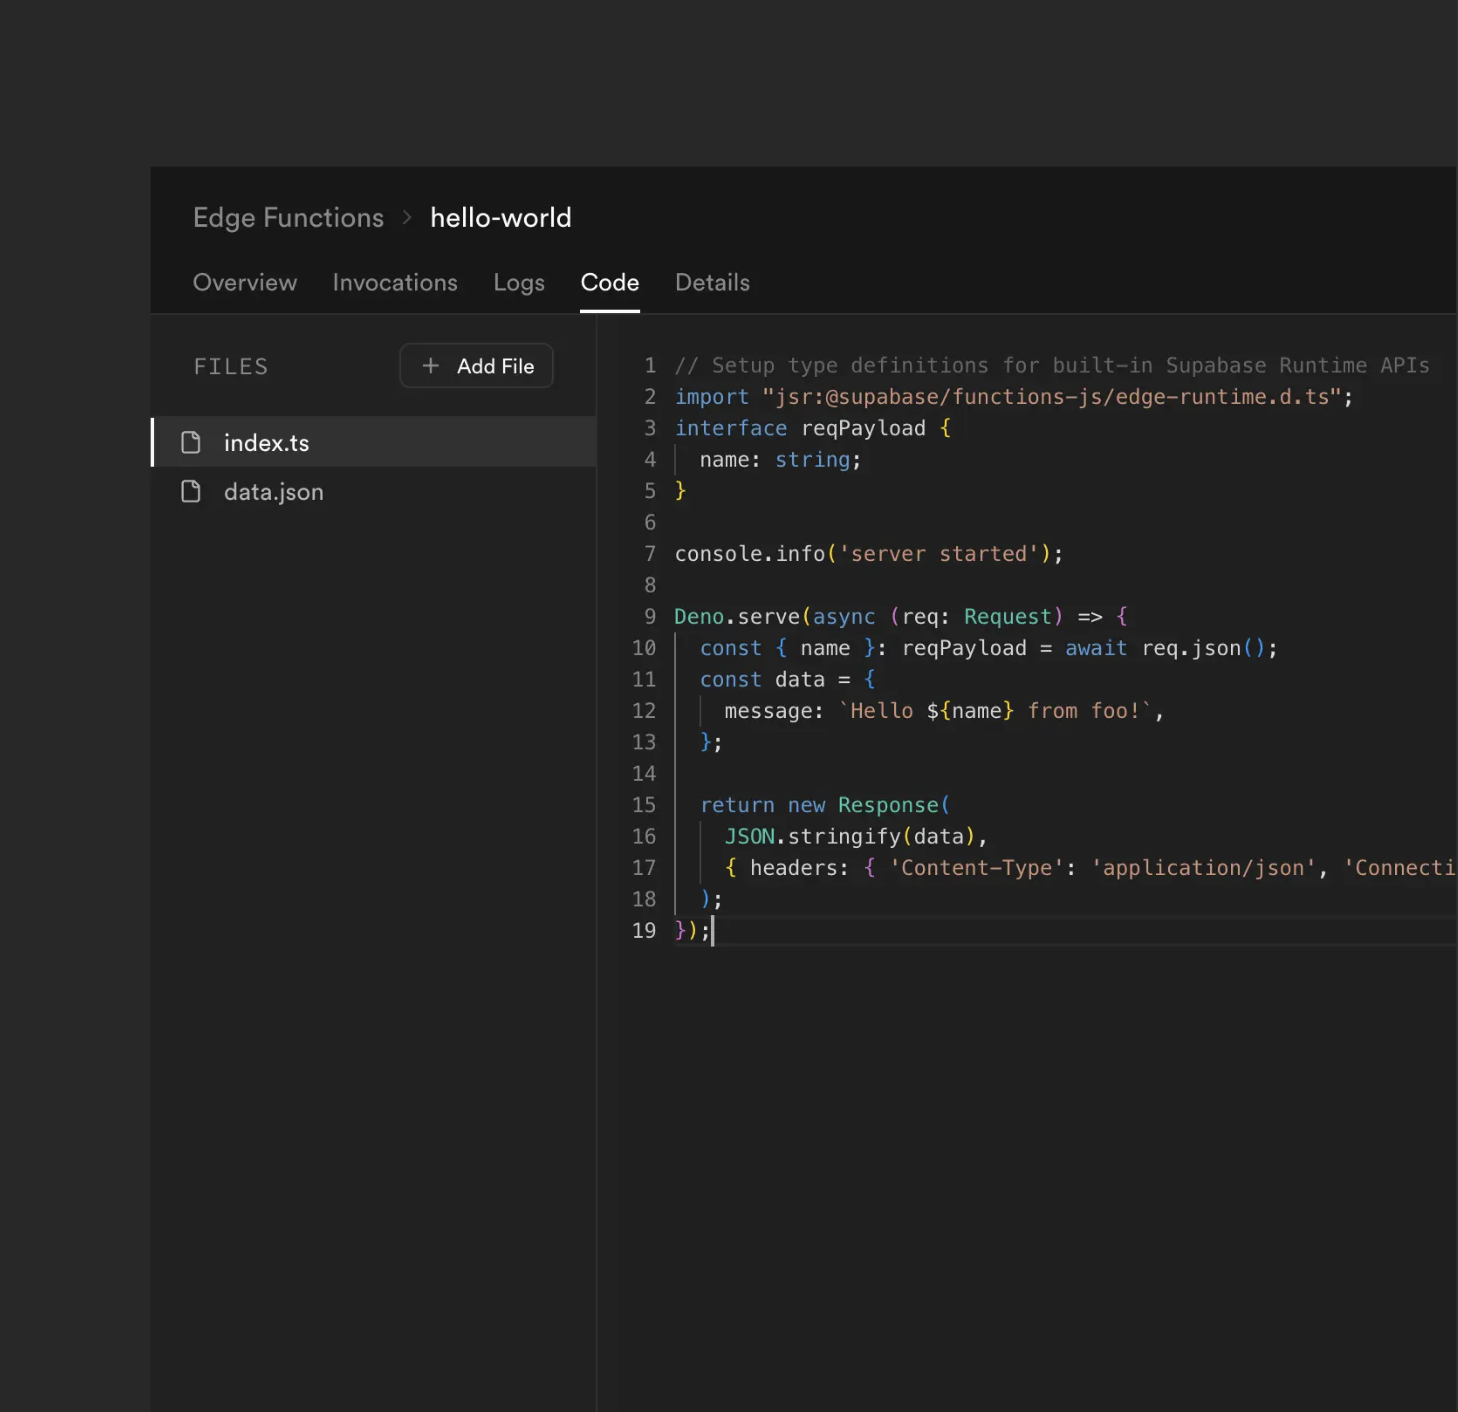The image size is (1458, 1412).
Task: Click the FILES section heading
Action: [231, 367]
